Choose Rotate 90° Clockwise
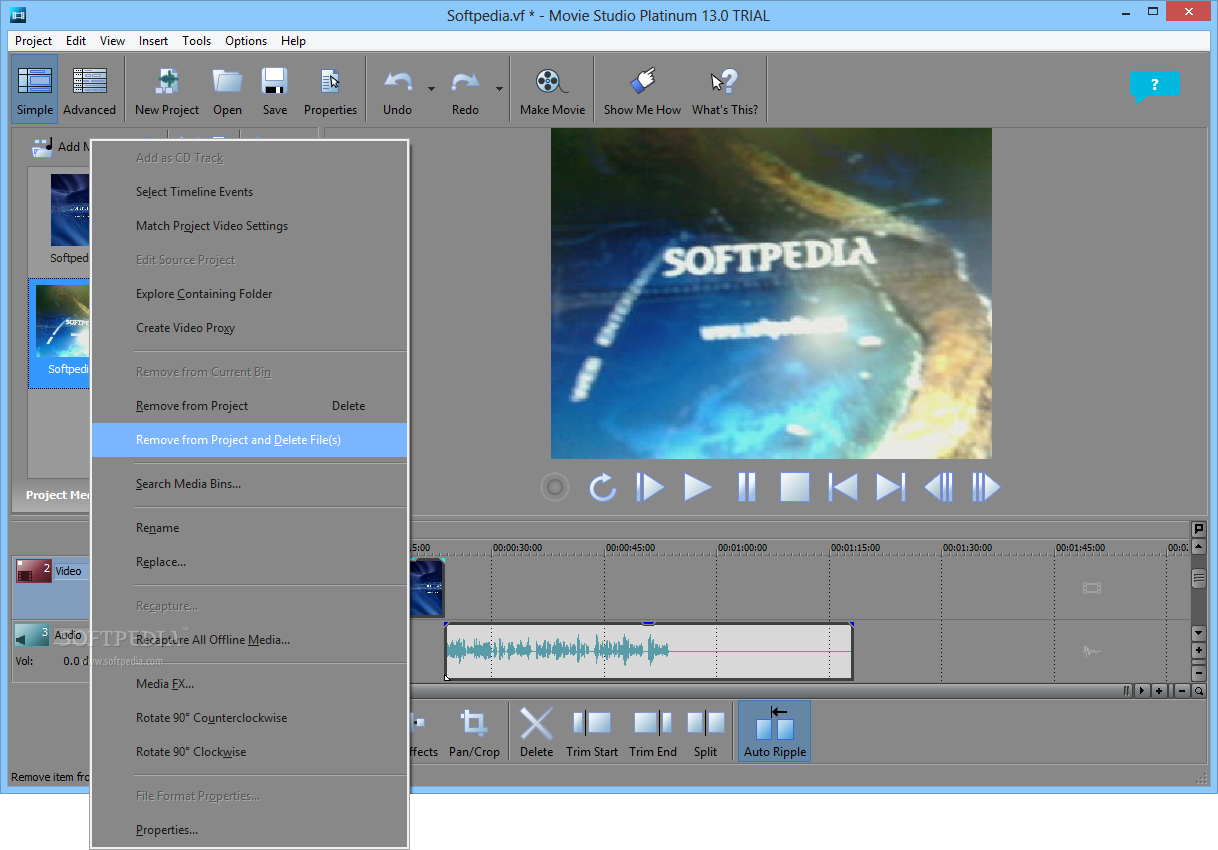Image resolution: width=1218 pixels, height=850 pixels. tap(249, 752)
